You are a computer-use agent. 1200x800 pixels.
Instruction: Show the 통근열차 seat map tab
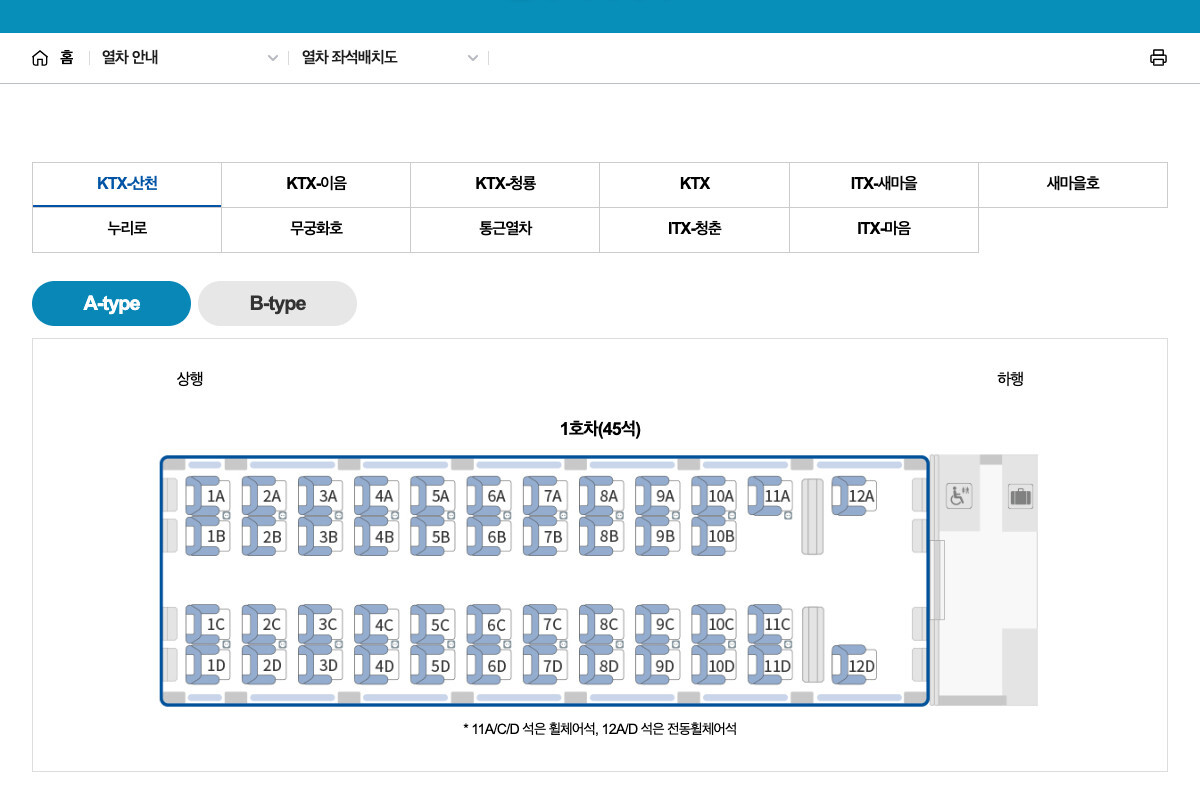pyautogui.click(x=505, y=229)
